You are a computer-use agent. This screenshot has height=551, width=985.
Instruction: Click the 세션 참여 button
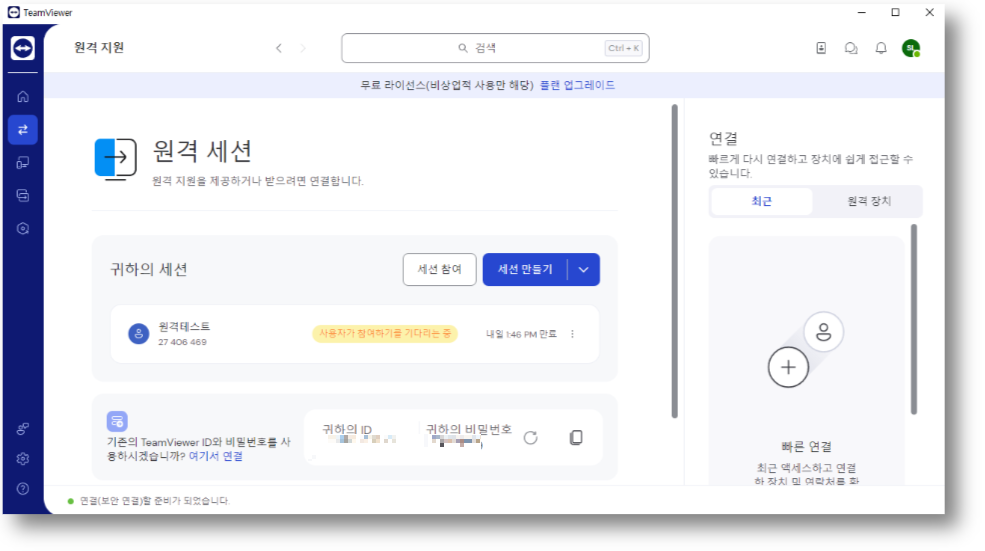pos(440,270)
